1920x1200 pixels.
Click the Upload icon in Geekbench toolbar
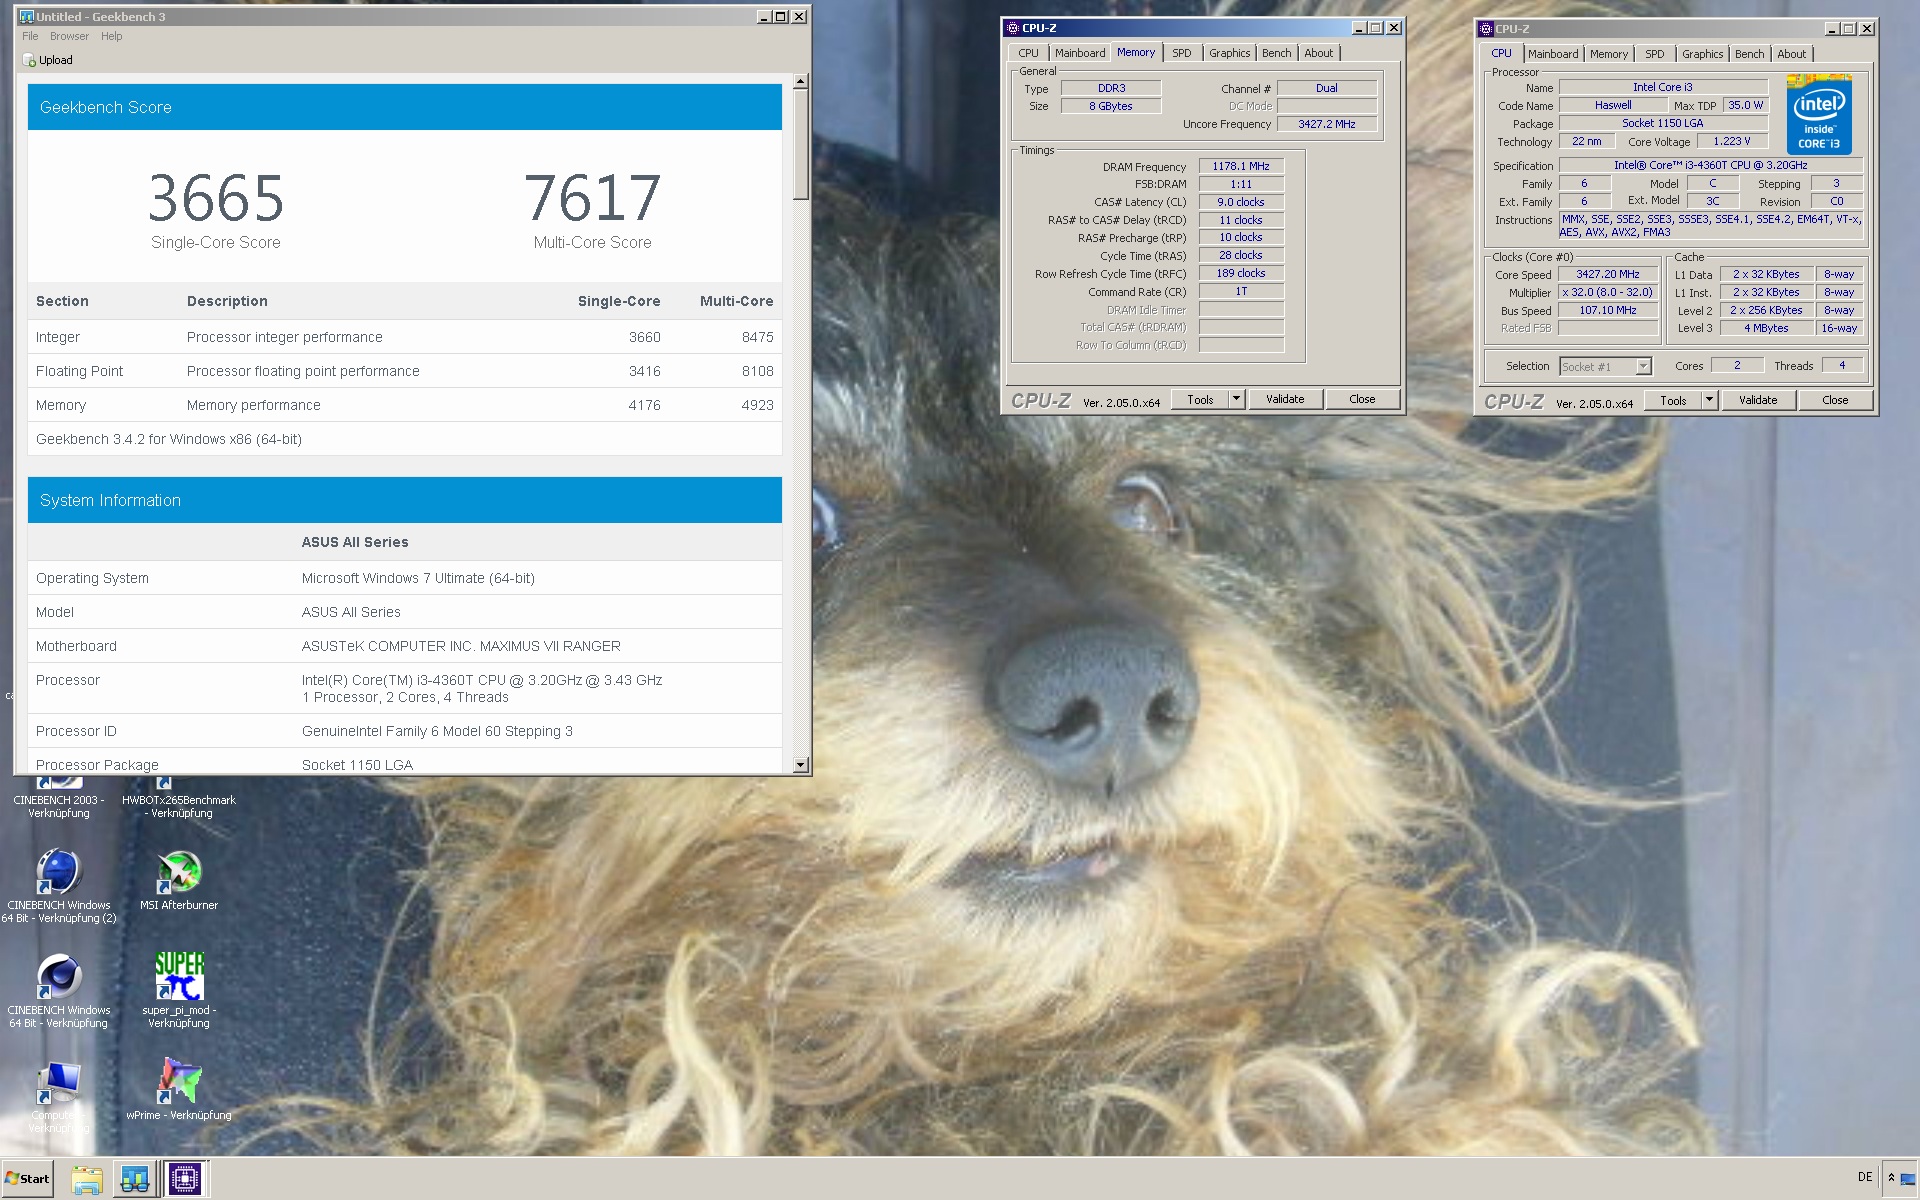click(30, 60)
